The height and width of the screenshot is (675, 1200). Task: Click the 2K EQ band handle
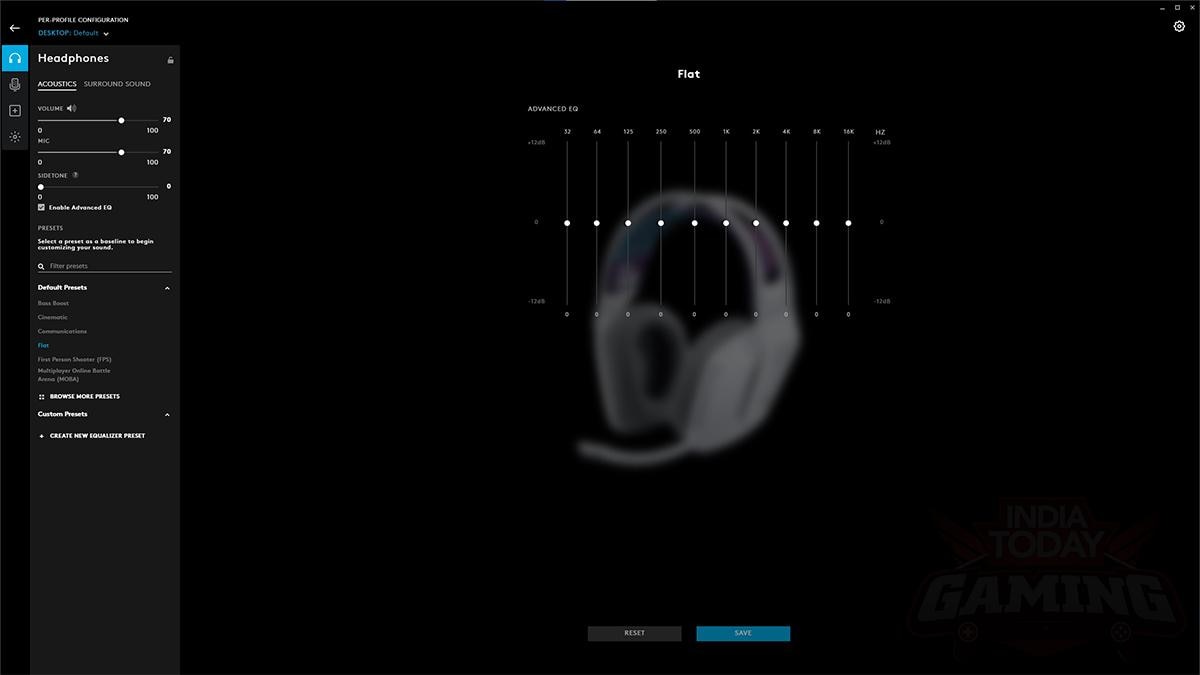(x=756, y=222)
